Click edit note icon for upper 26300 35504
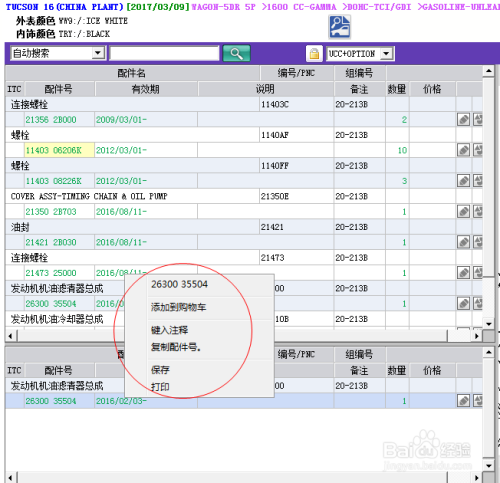The width and height of the screenshot is (500, 483). point(463,304)
